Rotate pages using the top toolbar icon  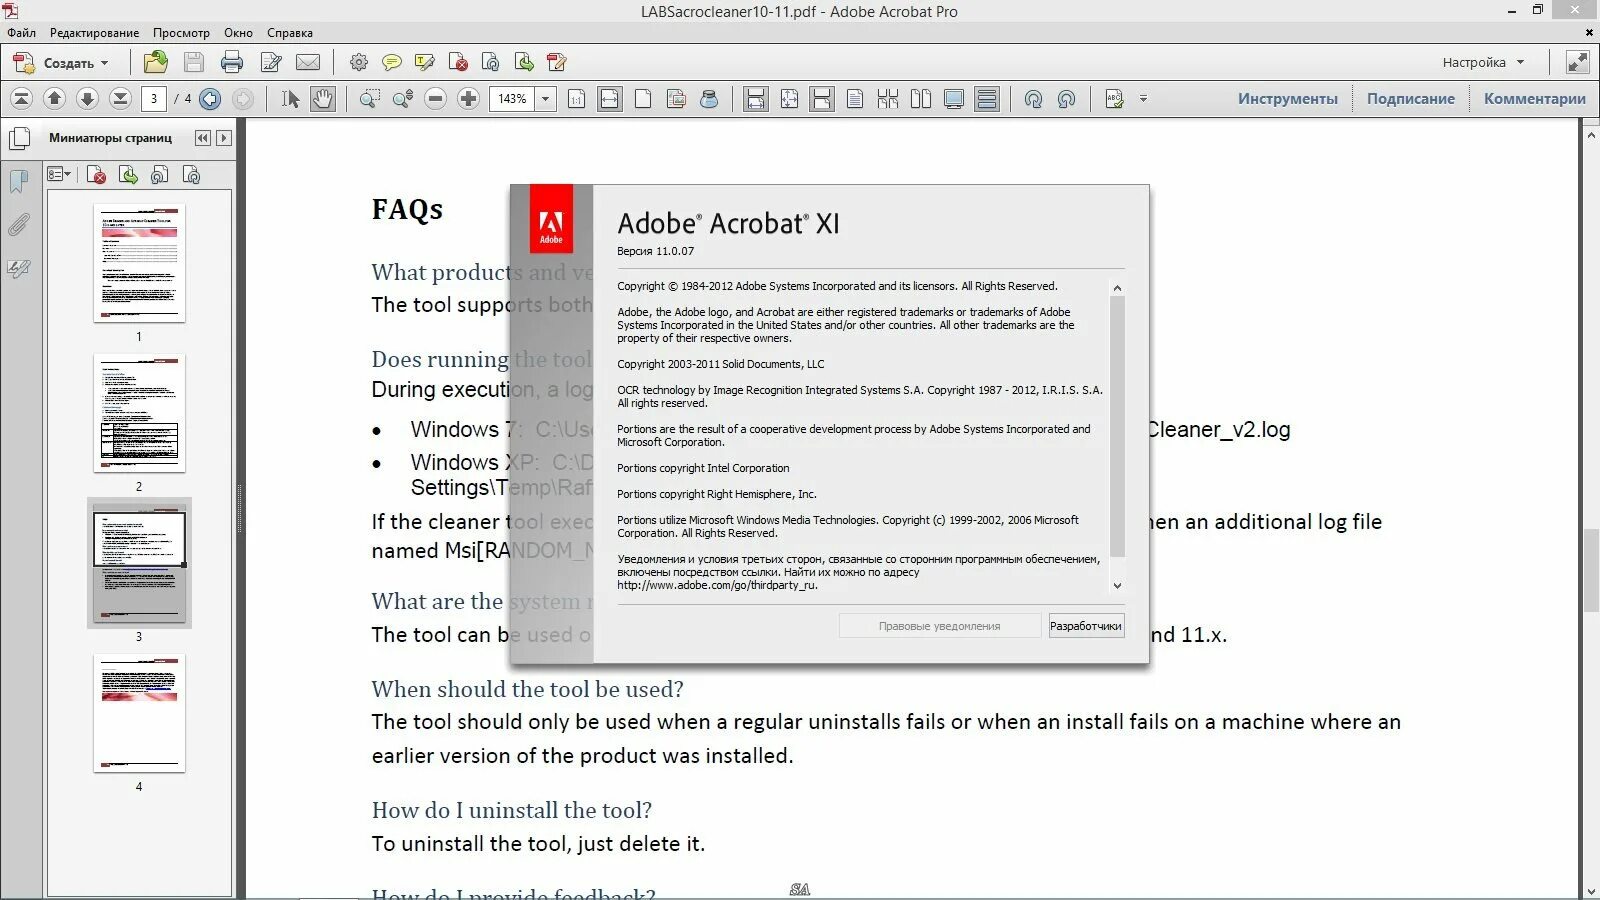point(491,62)
